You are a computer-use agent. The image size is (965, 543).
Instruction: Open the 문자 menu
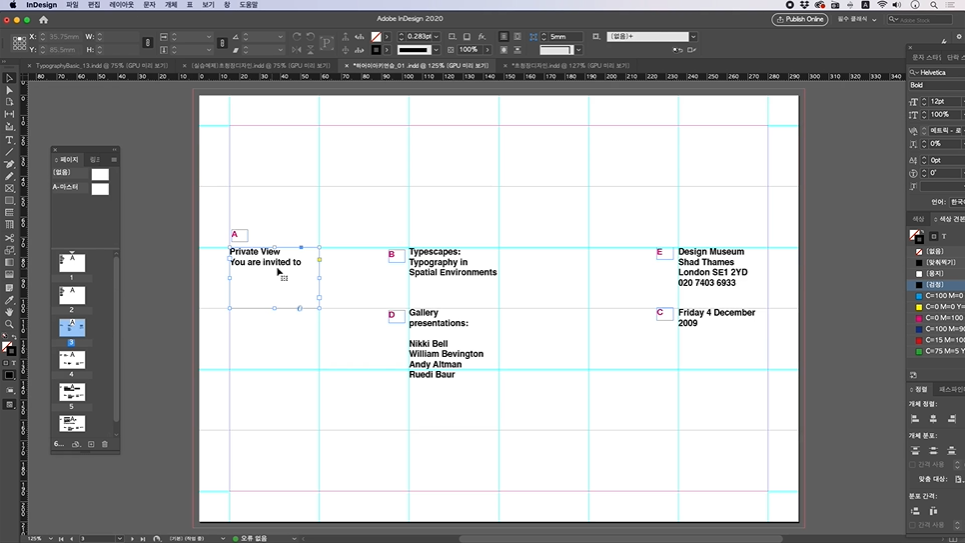point(149,5)
